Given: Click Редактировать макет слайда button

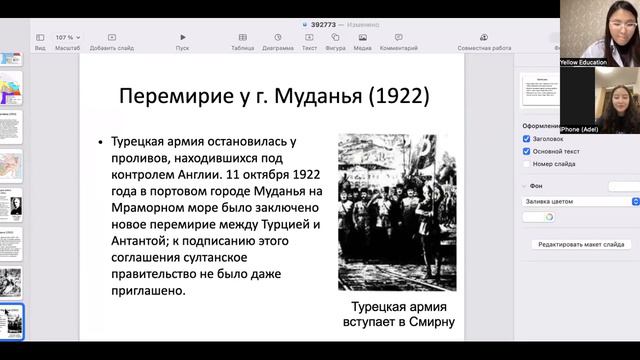Looking at the screenshot, I should pyautogui.click(x=581, y=244).
